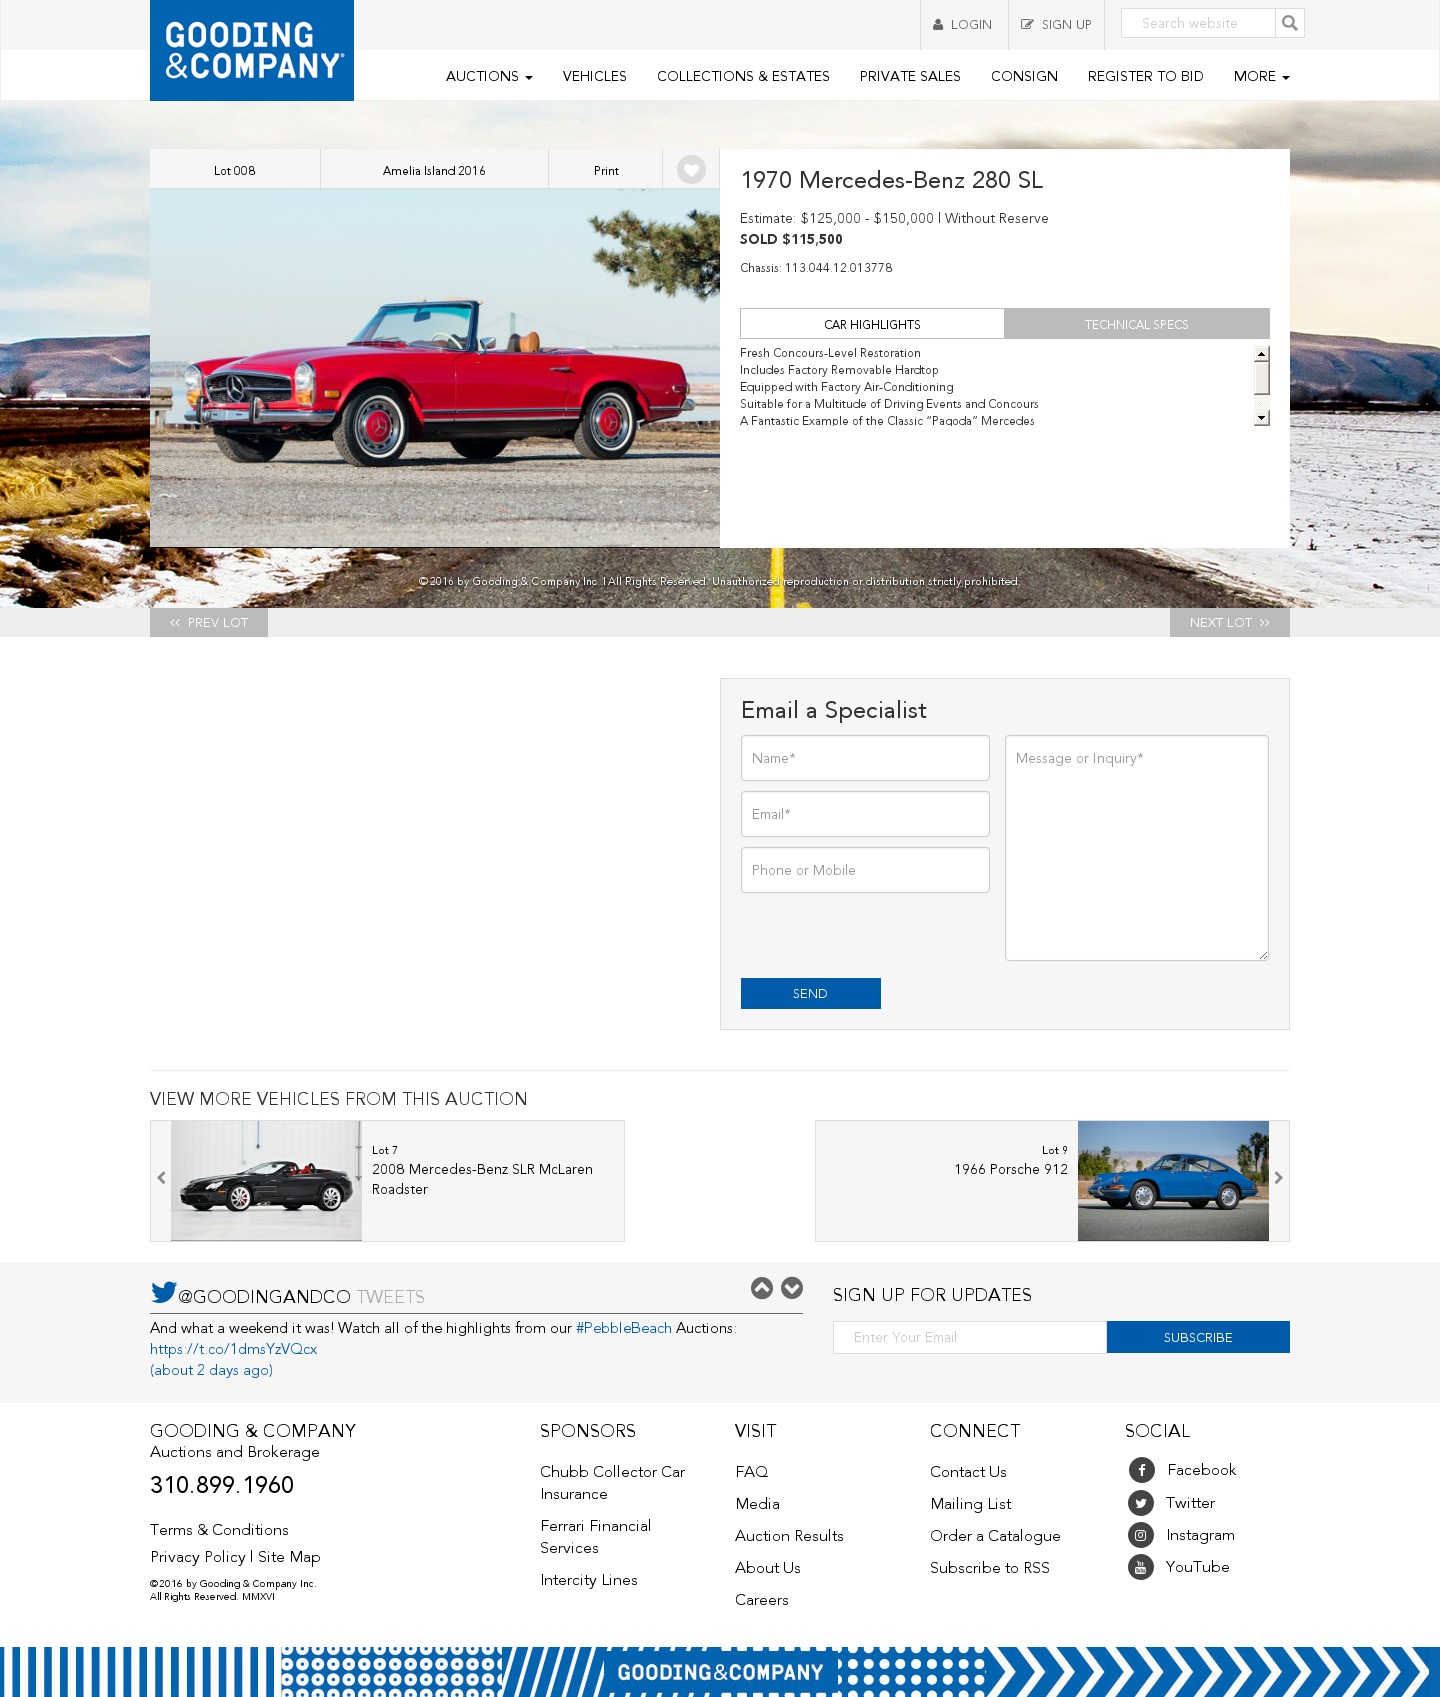This screenshot has width=1440, height=1697.
Task: Click the red Mercedes 280 SL main photo
Action: tap(435, 368)
